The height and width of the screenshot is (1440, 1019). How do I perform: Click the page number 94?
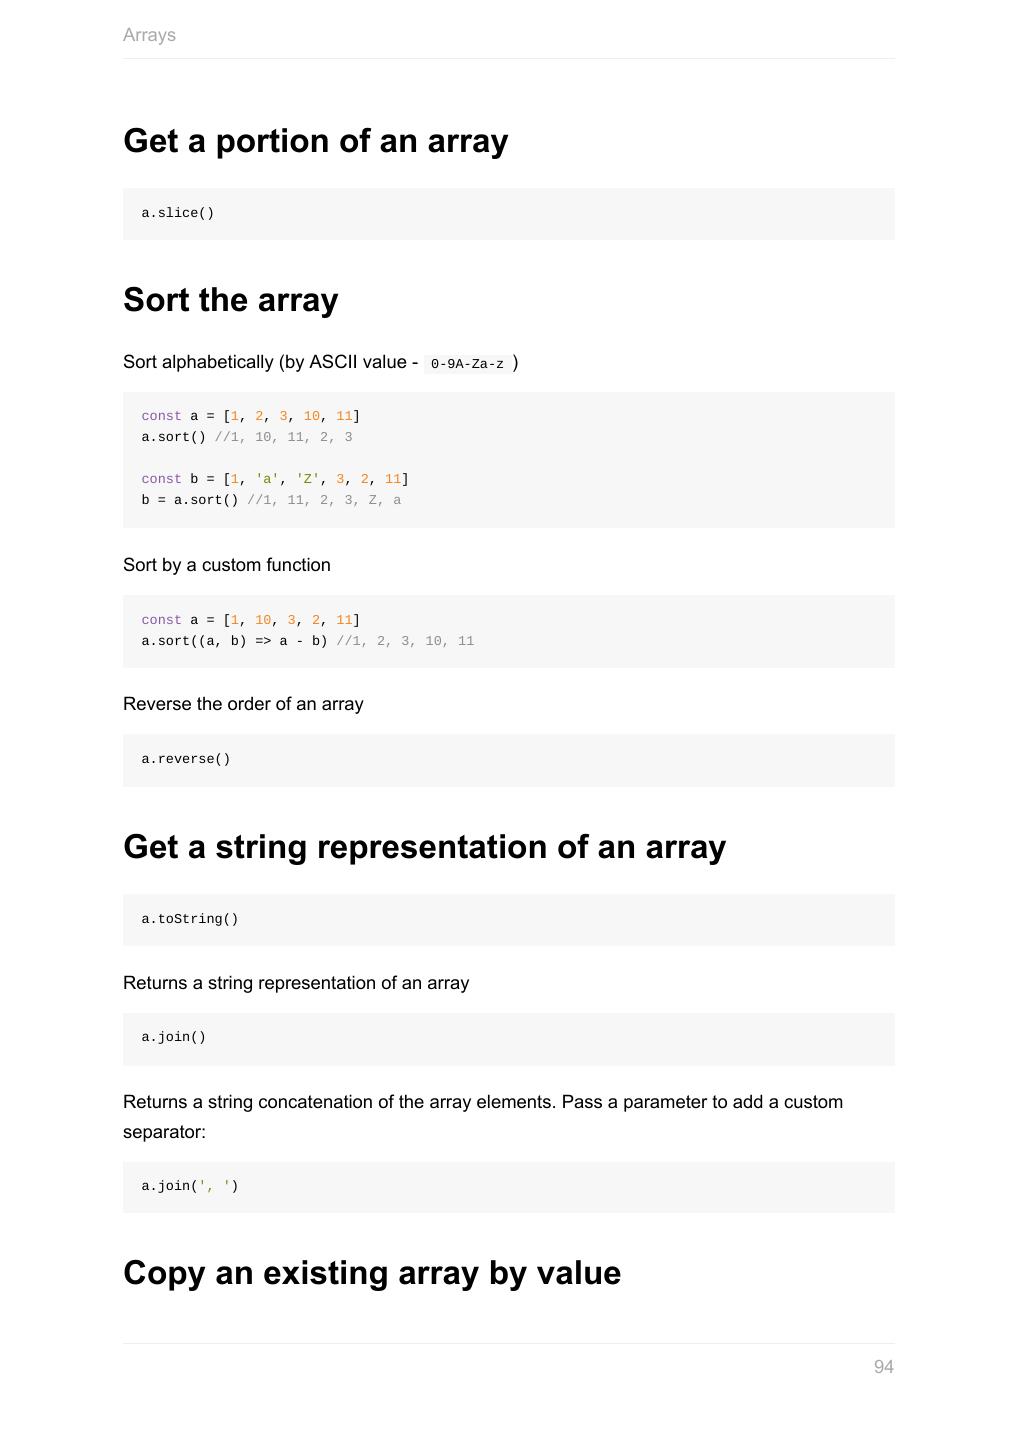click(x=883, y=1367)
